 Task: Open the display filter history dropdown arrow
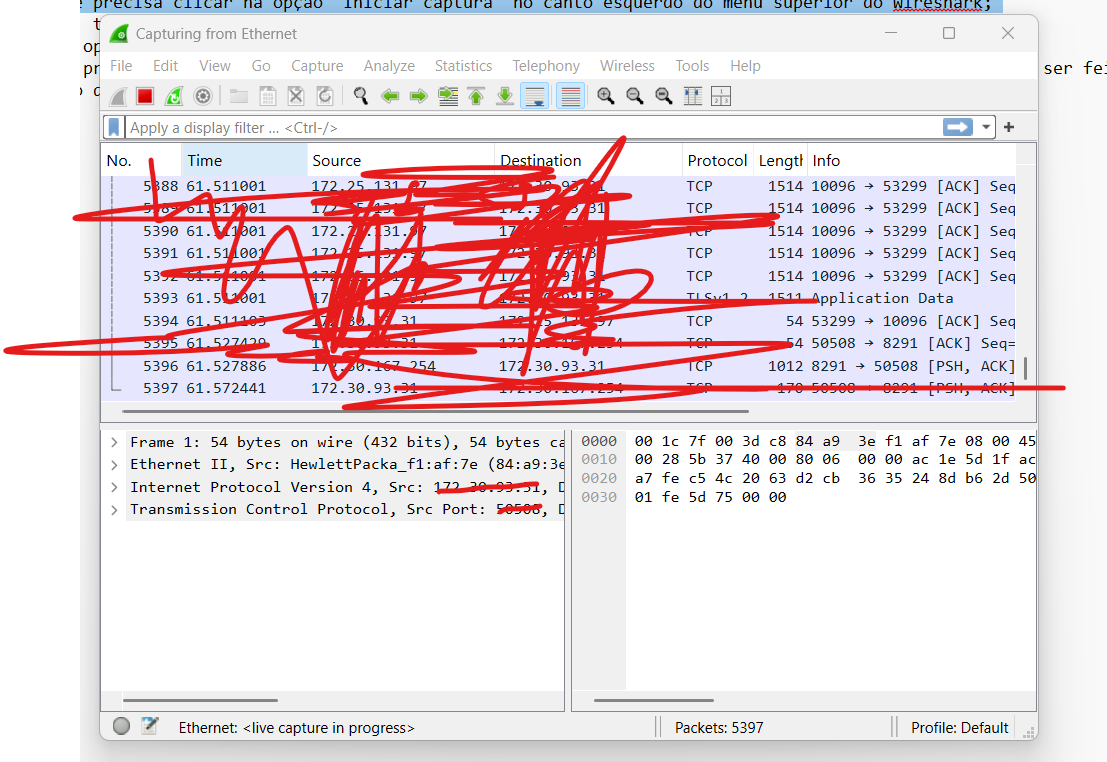986,127
